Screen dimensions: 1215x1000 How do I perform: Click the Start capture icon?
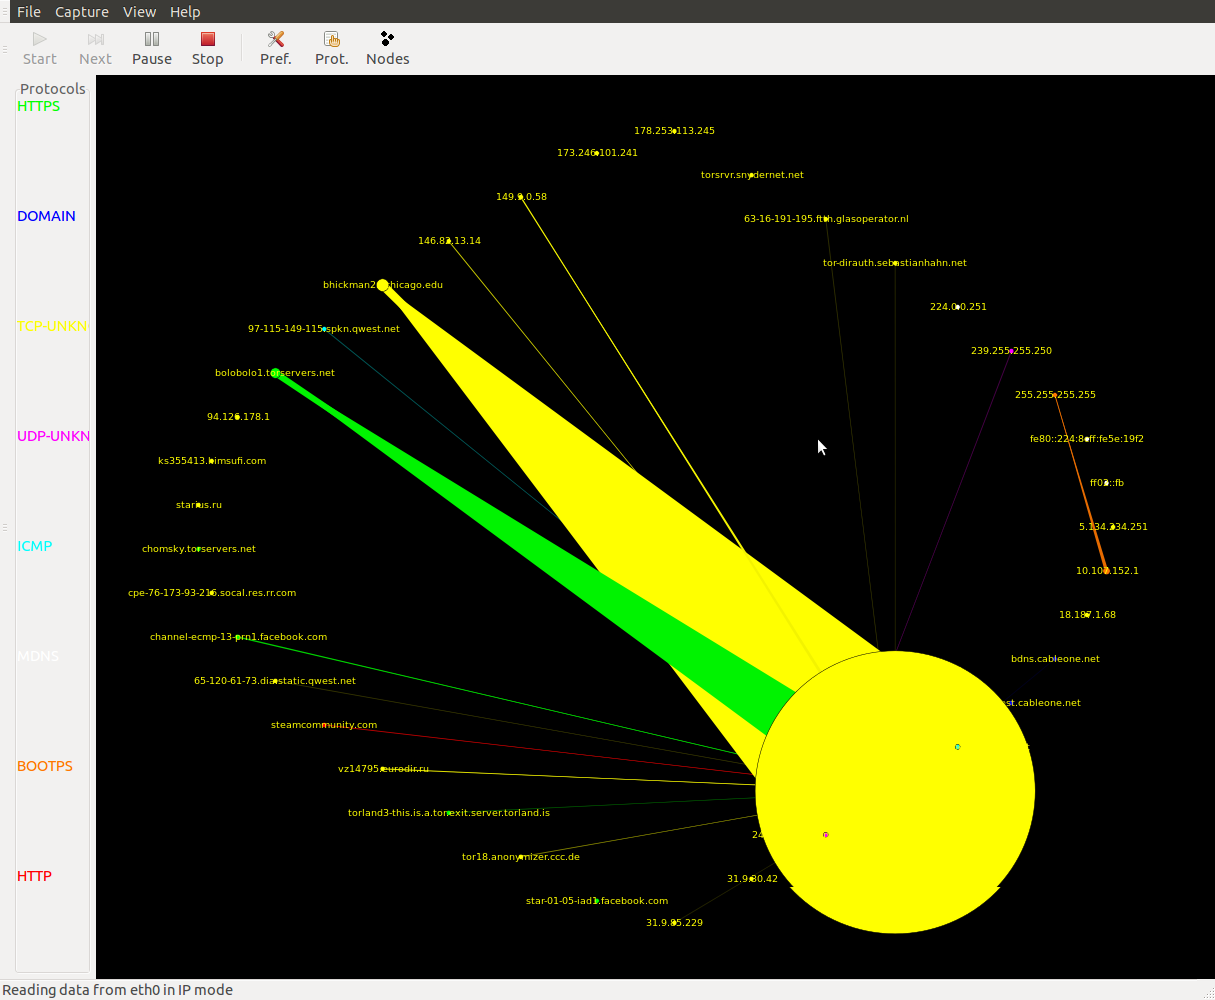[x=40, y=48]
